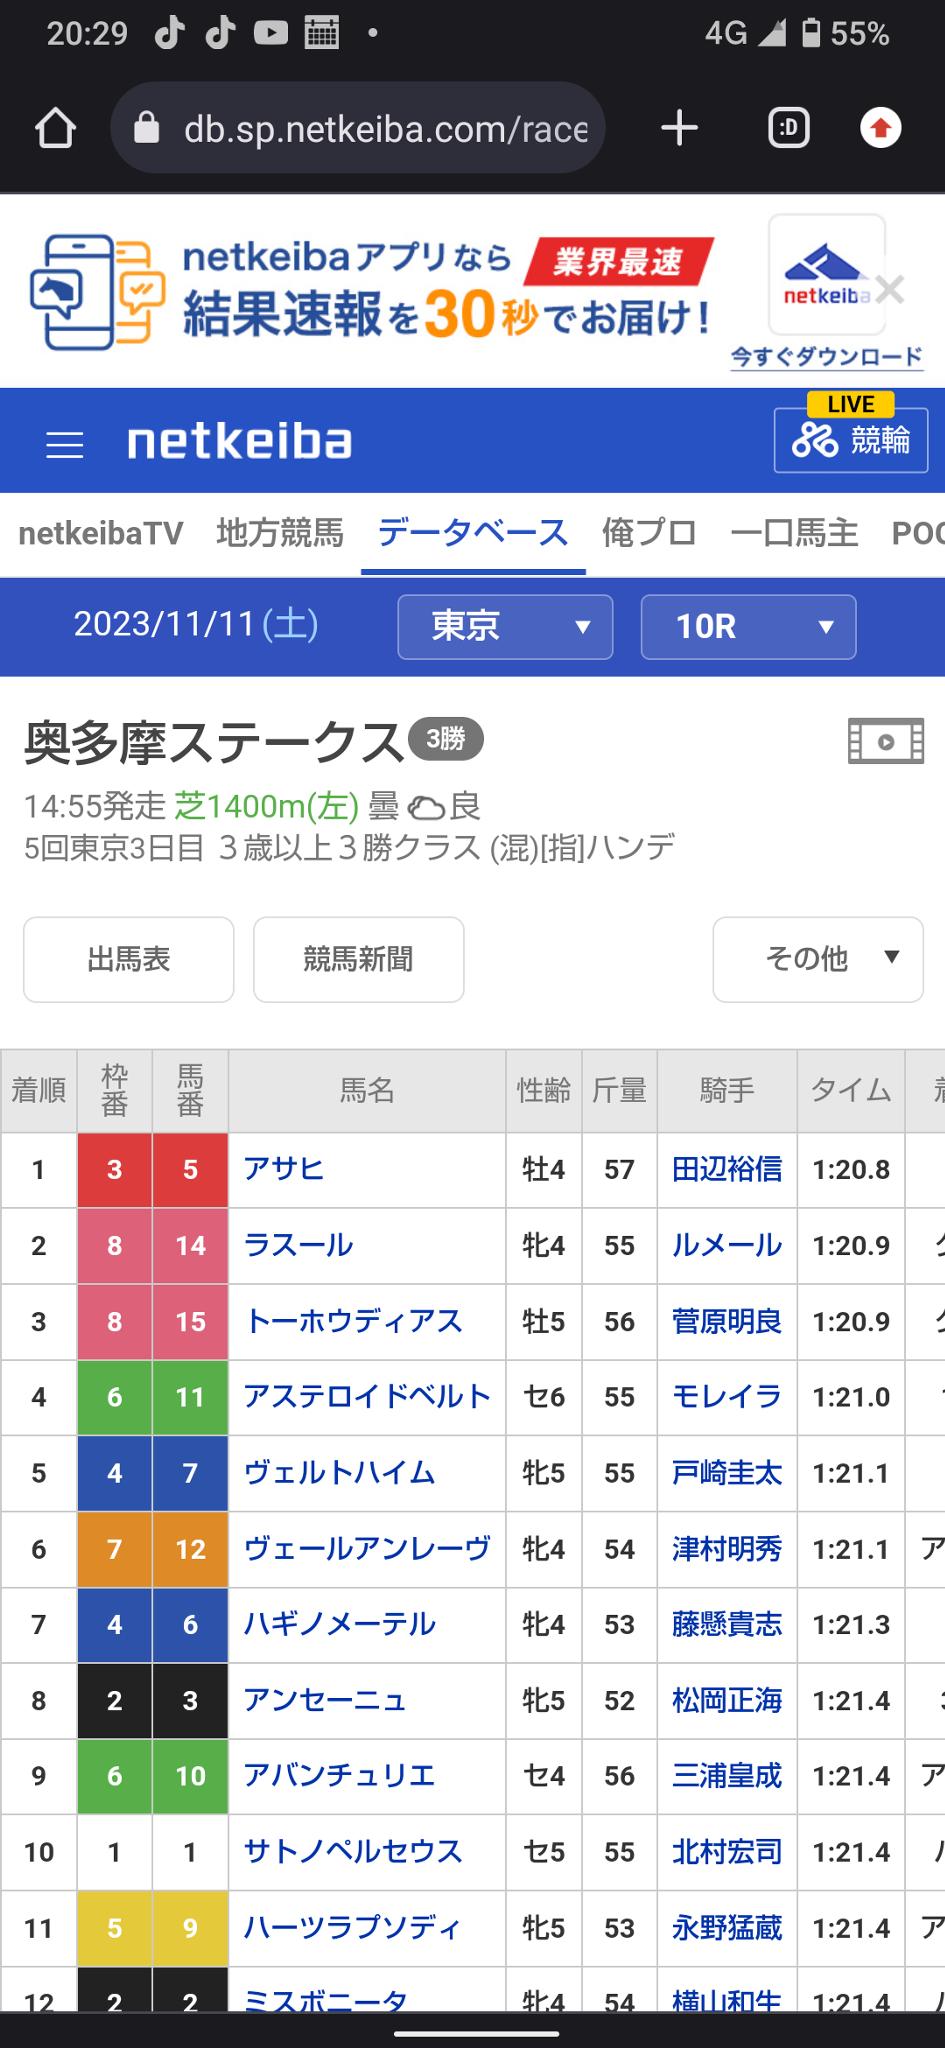Open the netkeiba hamburger menu
Screen dimensions: 945x2048
(65, 444)
